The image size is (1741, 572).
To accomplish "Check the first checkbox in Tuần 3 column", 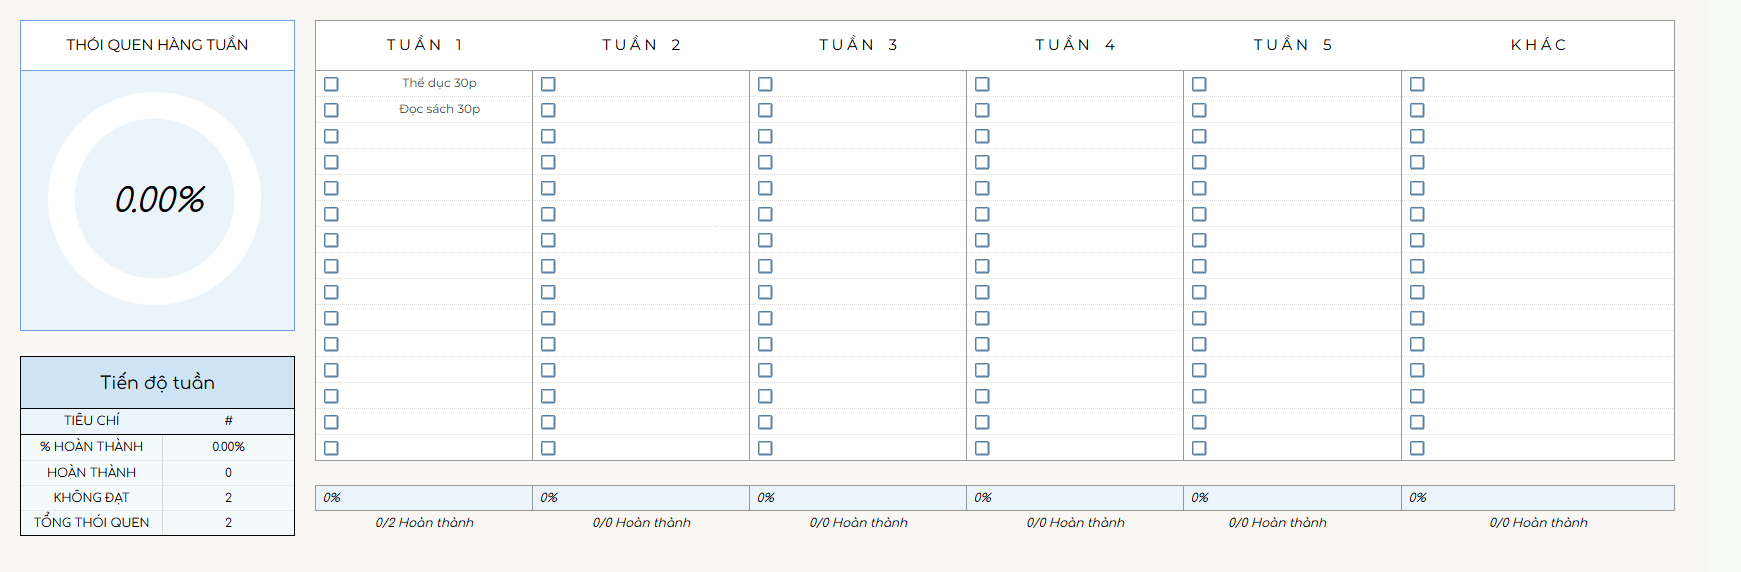I will (x=765, y=84).
